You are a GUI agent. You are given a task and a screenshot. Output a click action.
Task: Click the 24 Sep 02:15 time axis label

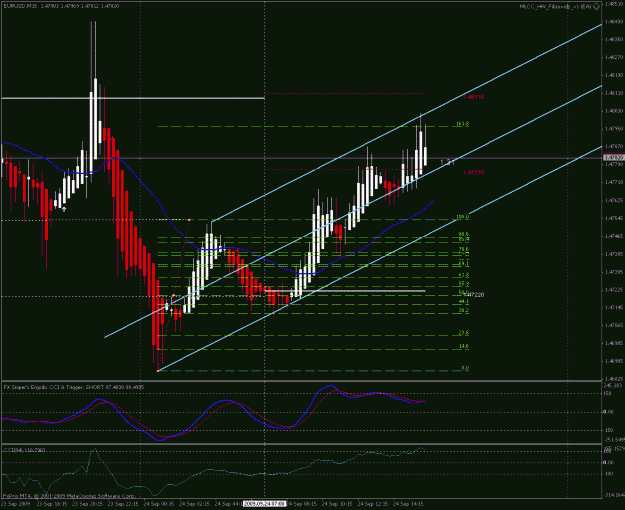point(195,504)
